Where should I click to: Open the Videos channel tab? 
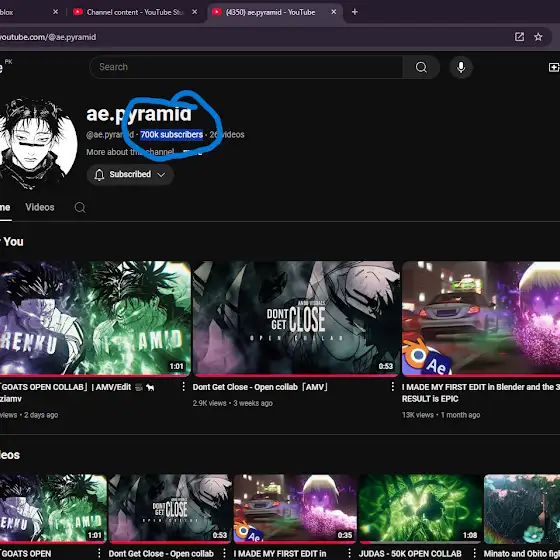click(40, 208)
